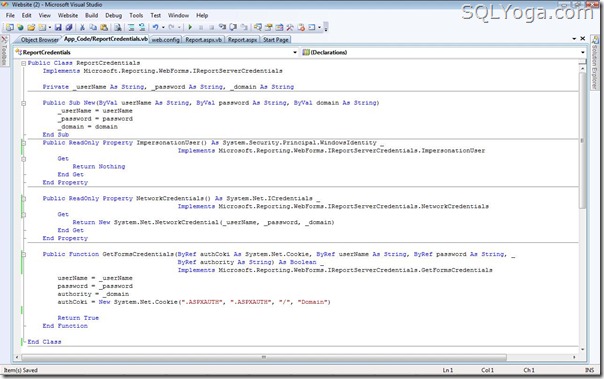604x379 pixels.
Task: Click the Save All icon
Action: point(69,27)
